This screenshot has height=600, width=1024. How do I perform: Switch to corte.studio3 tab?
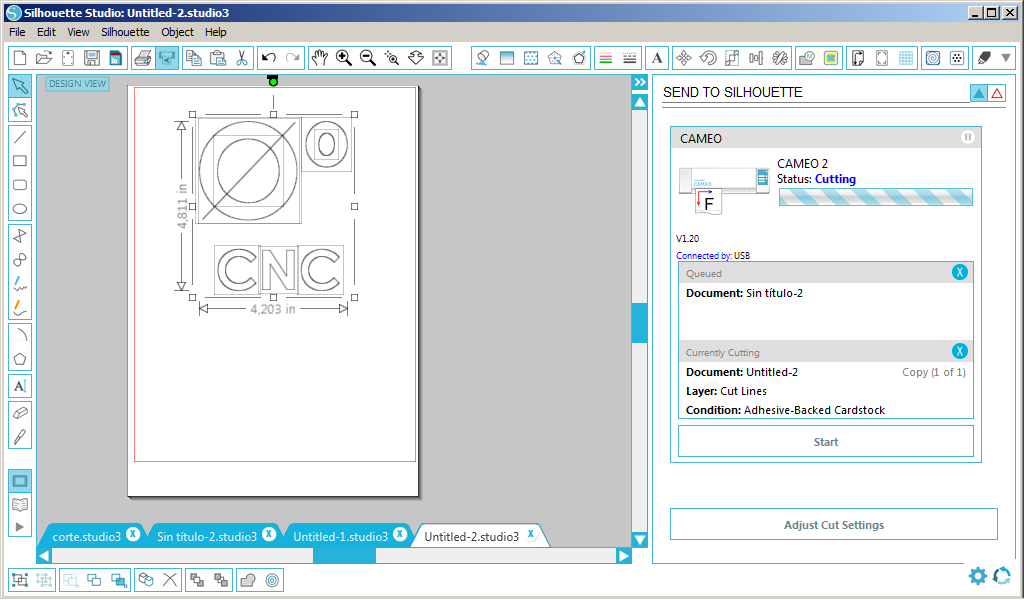pos(86,537)
